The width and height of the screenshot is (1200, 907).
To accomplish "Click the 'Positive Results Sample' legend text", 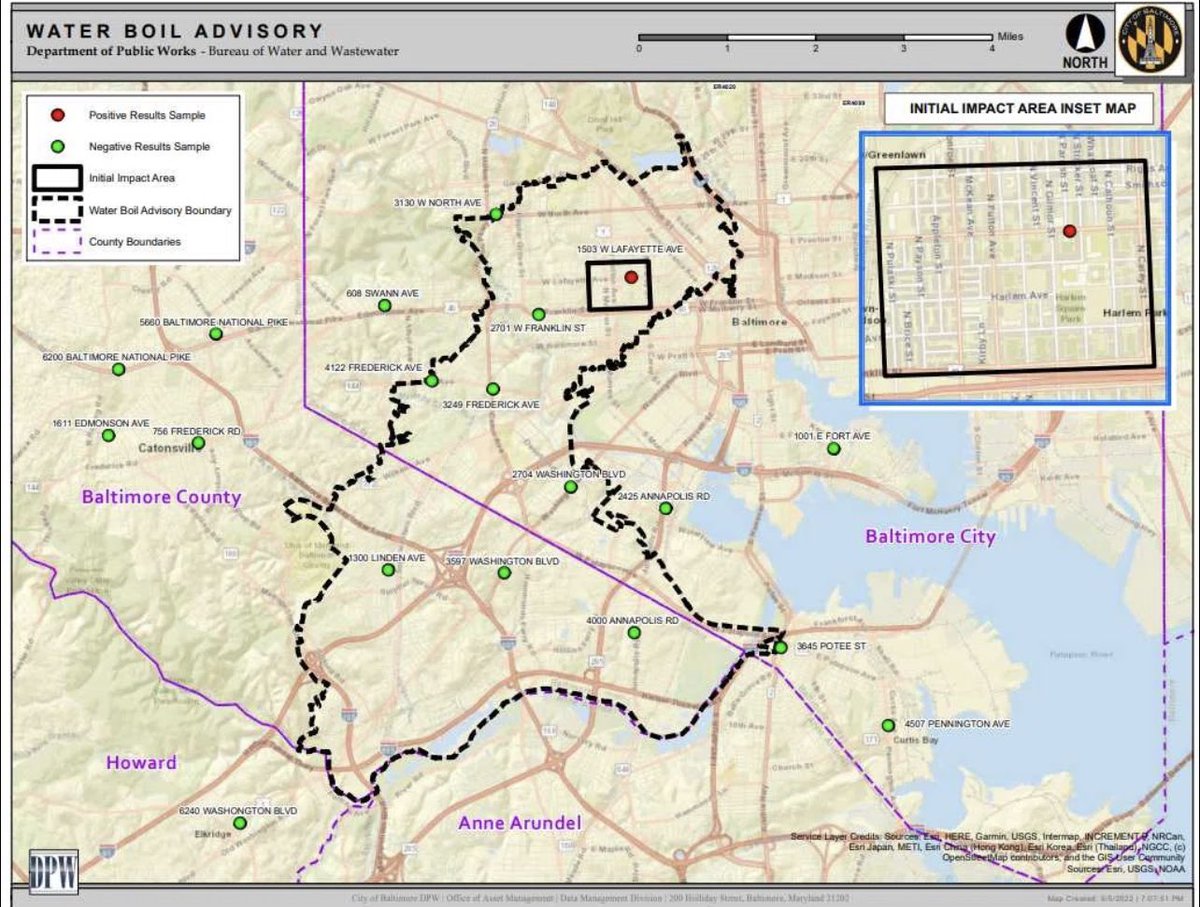I will pyautogui.click(x=147, y=116).
